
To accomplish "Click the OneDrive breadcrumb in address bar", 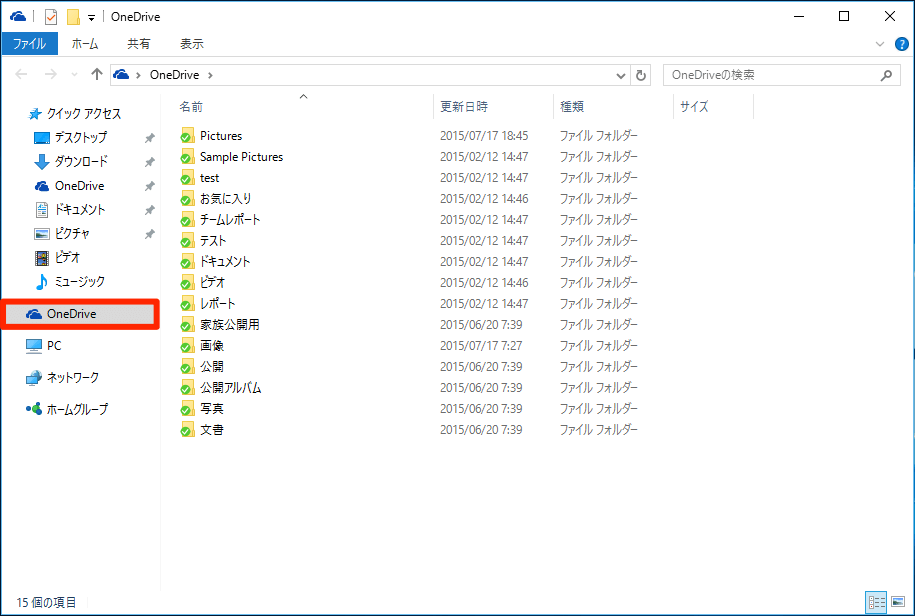I will tap(174, 75).
